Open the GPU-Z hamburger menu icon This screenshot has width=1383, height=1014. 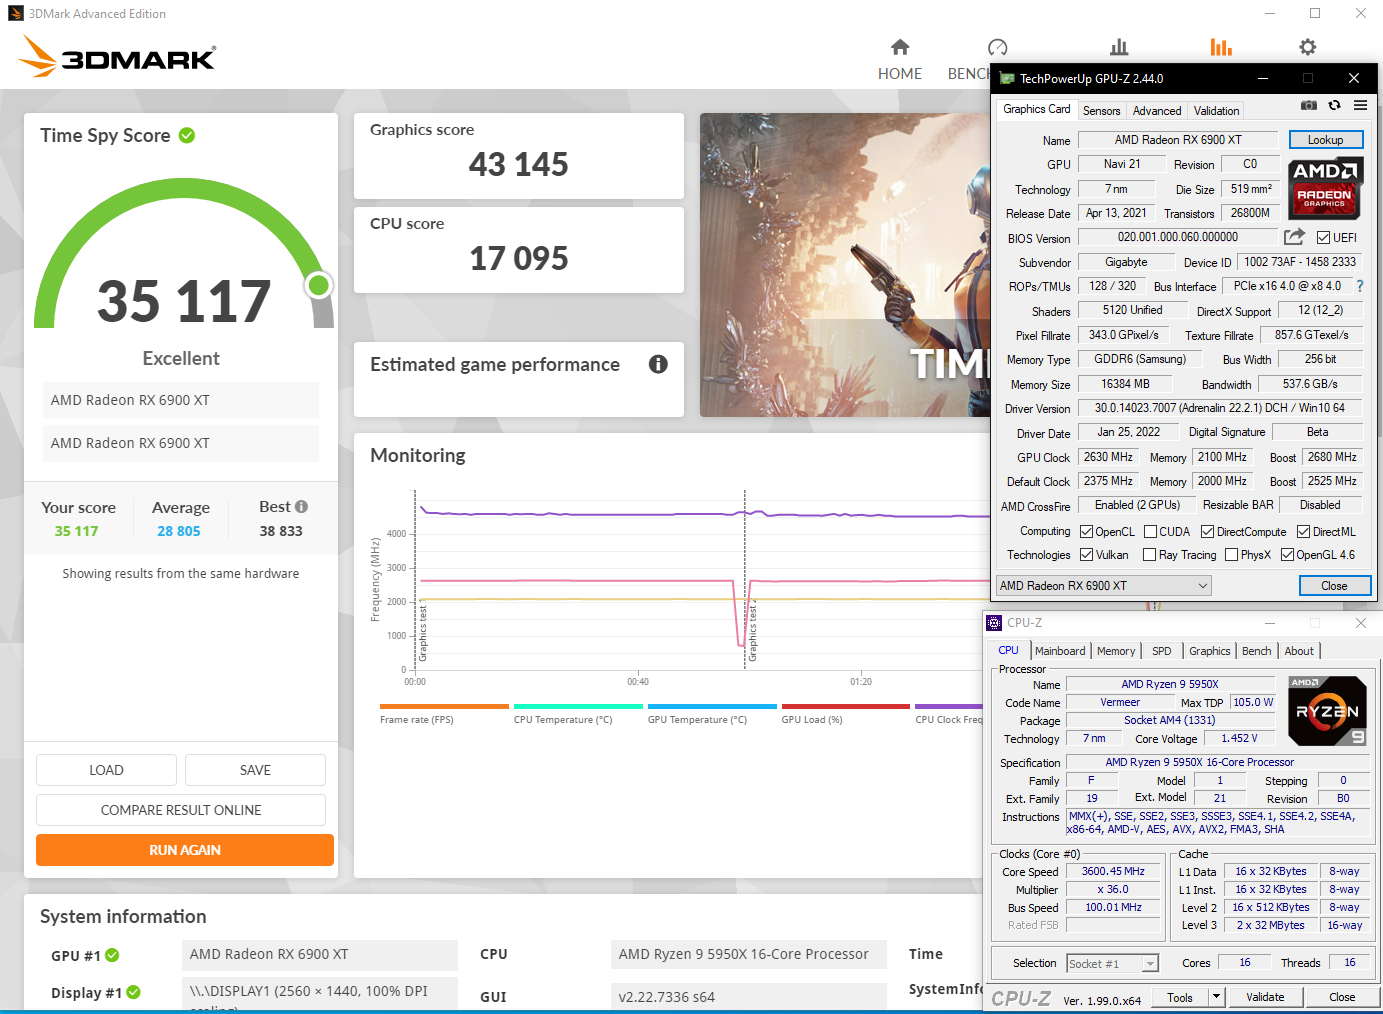1360,105
